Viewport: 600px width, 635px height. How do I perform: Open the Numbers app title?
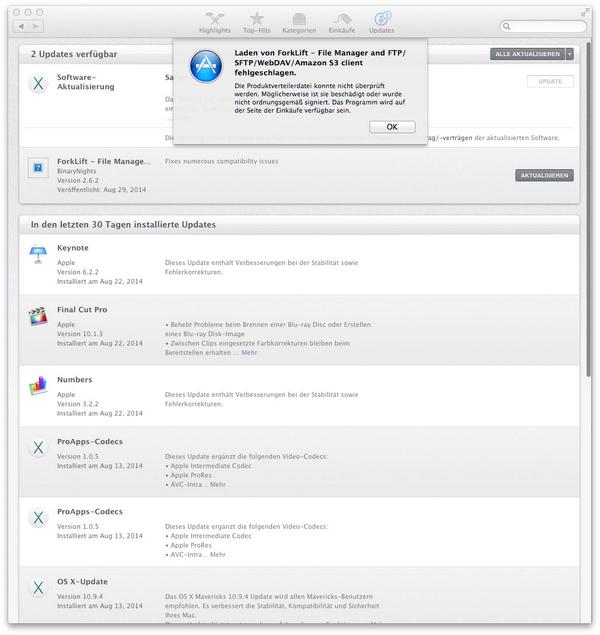point(74,379)
